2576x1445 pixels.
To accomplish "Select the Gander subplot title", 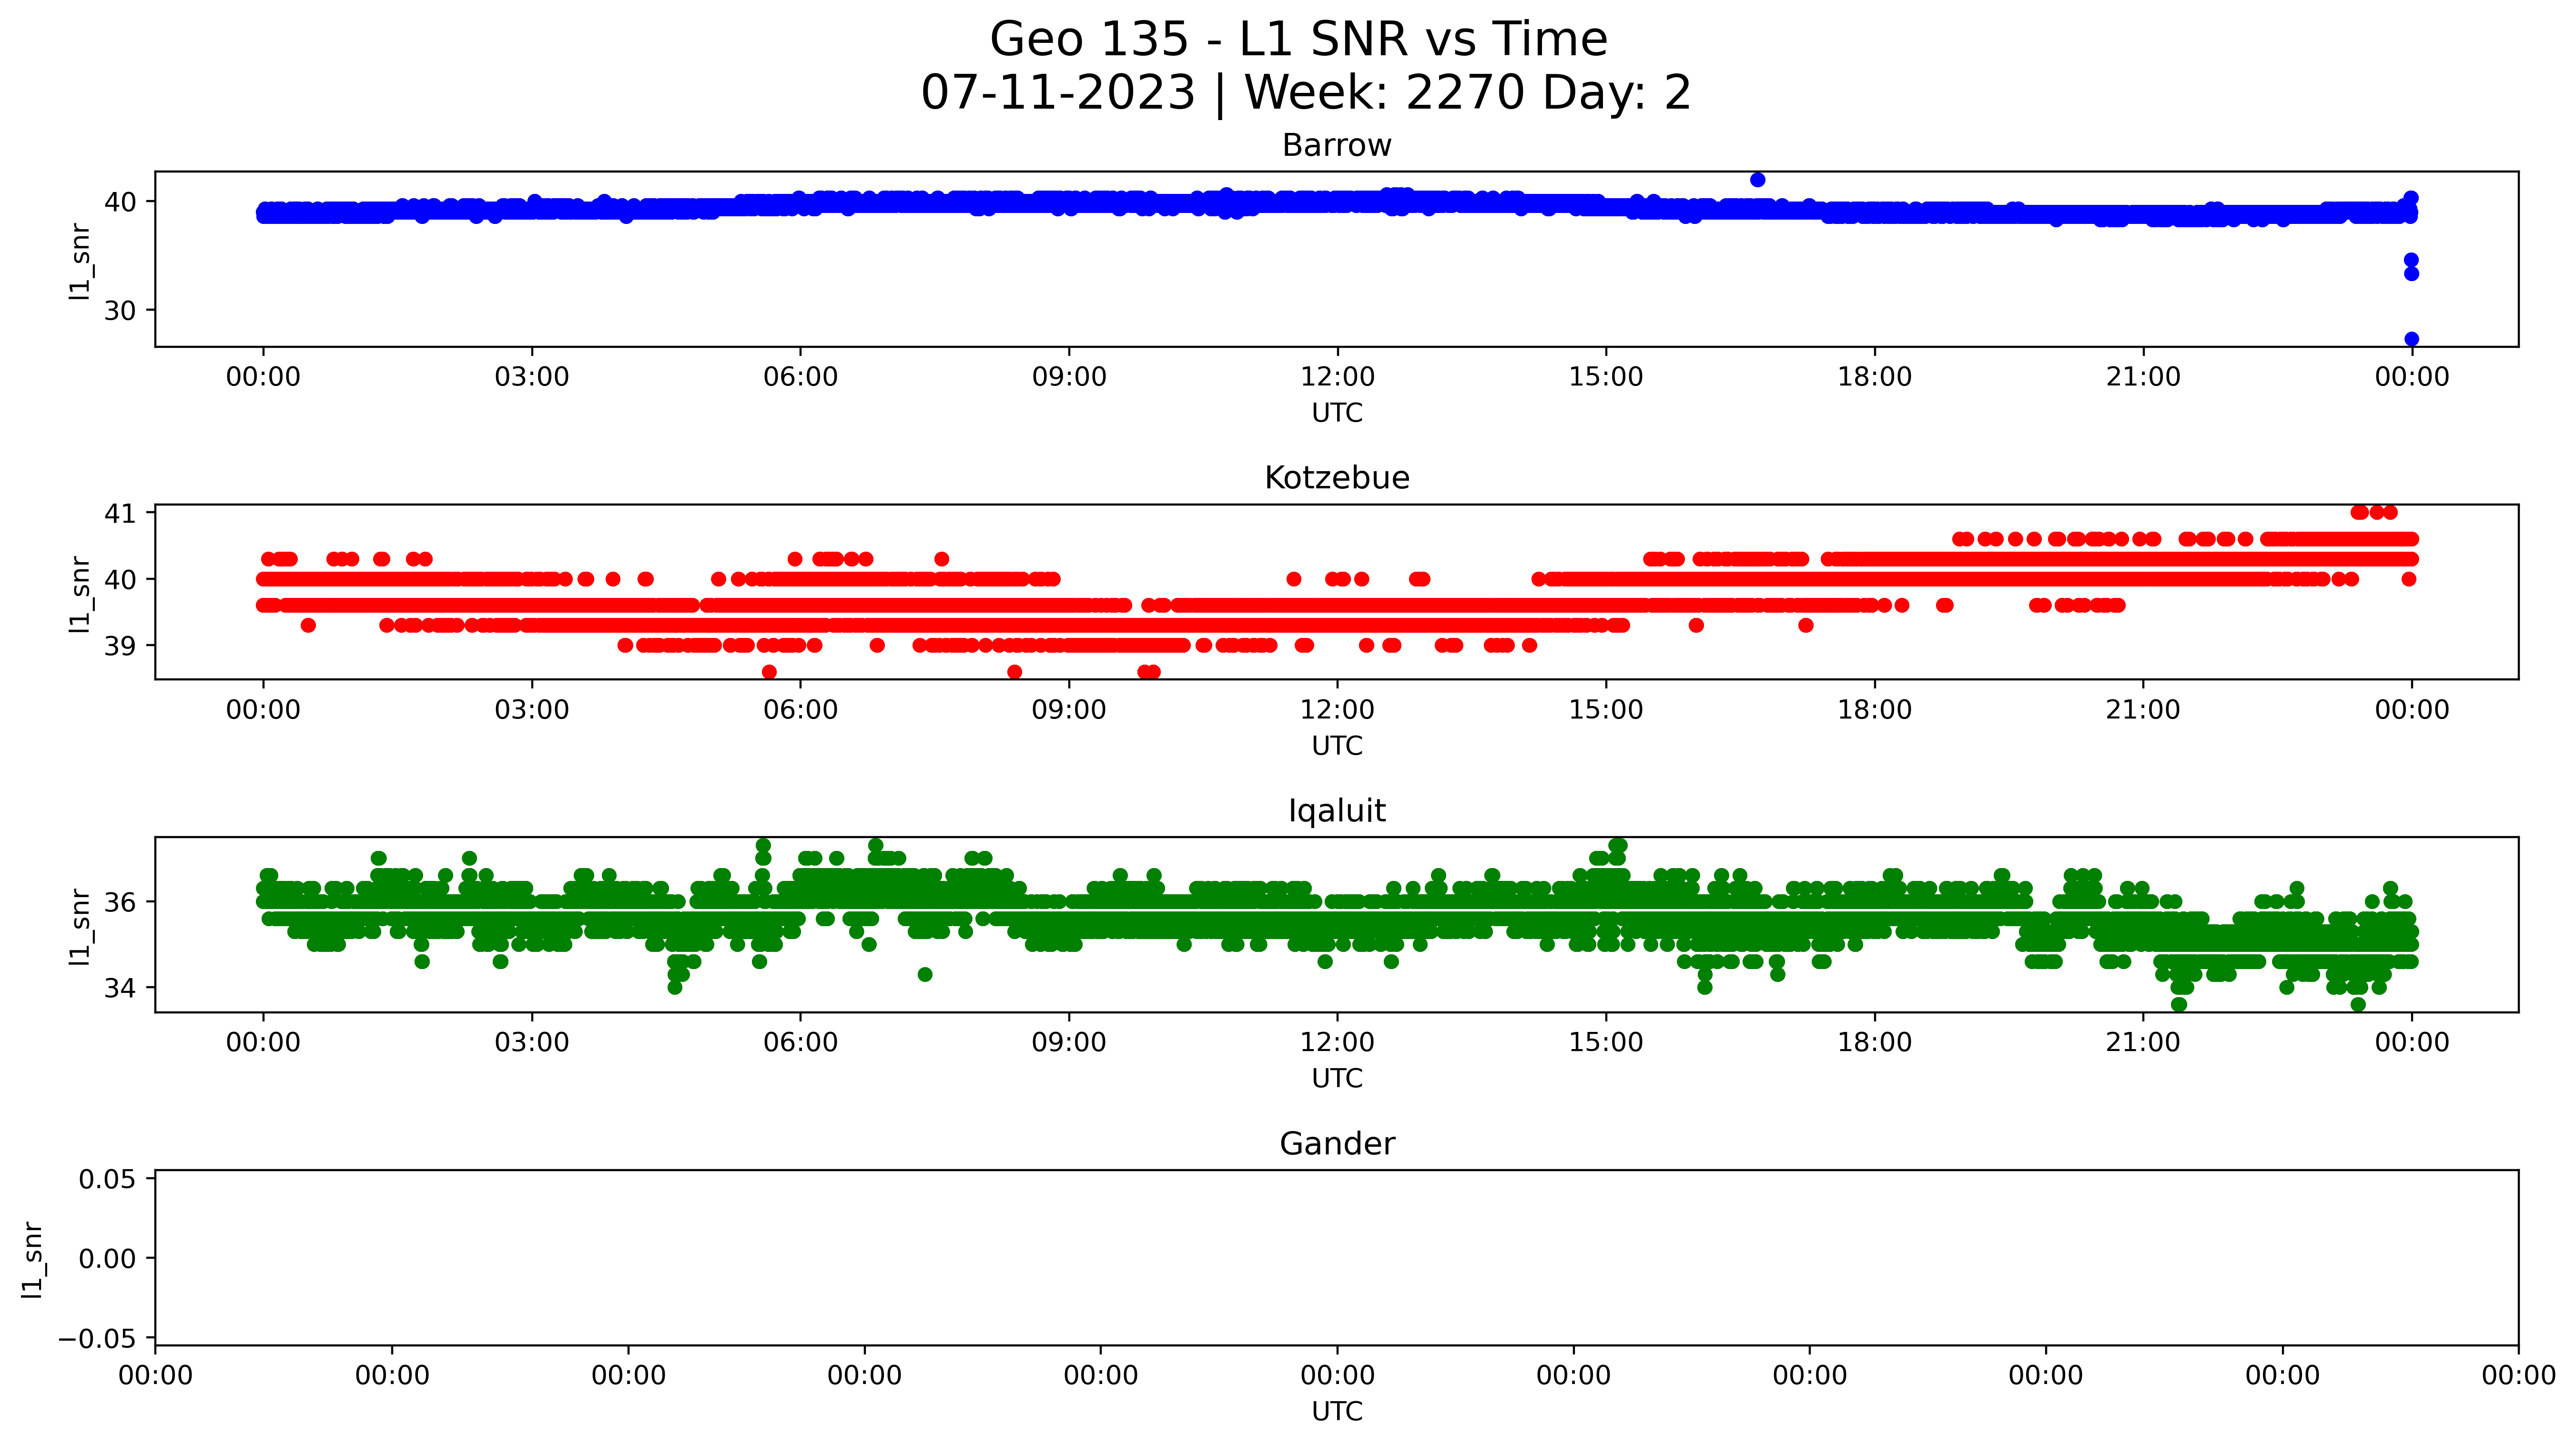I will point(1337,1144).
